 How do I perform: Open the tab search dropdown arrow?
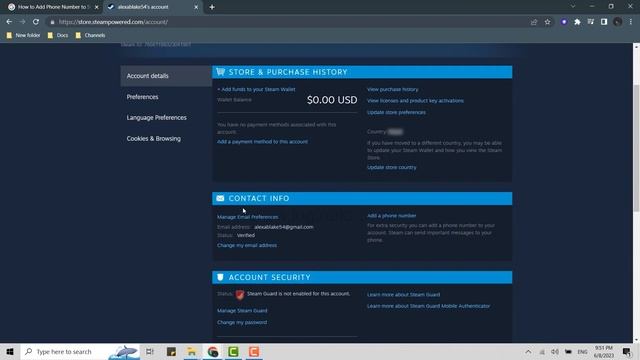(573, 7)
